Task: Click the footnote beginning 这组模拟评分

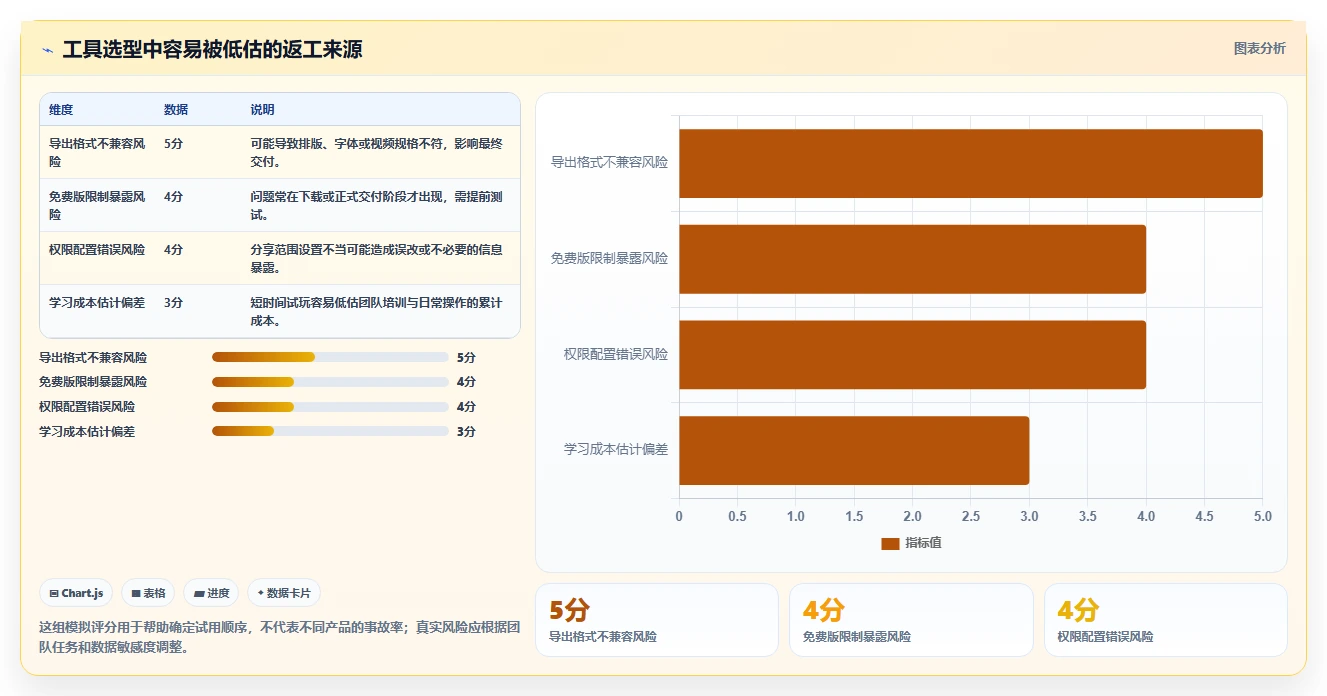Action: coord(279,637)
